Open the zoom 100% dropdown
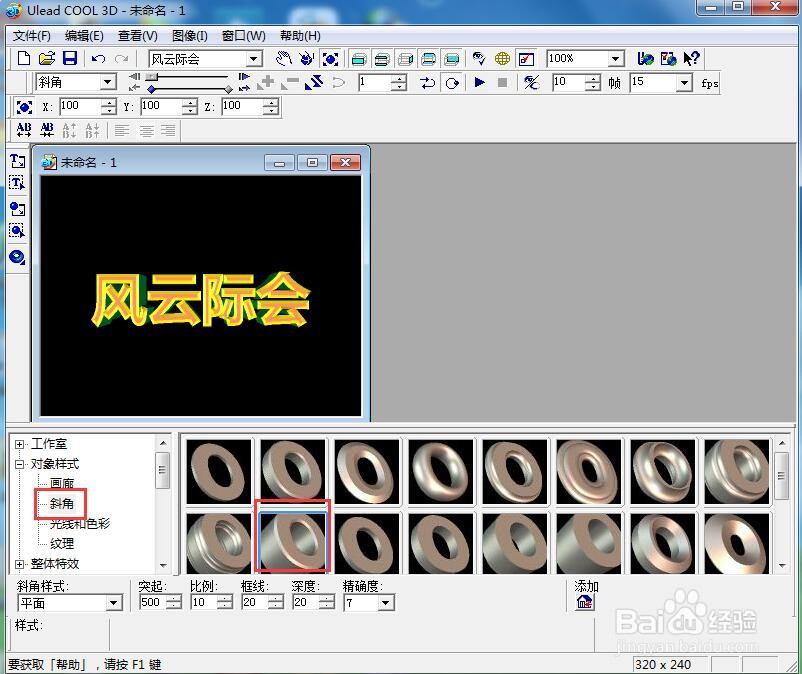Screen dimensions: 802x674 pos(616,59)
